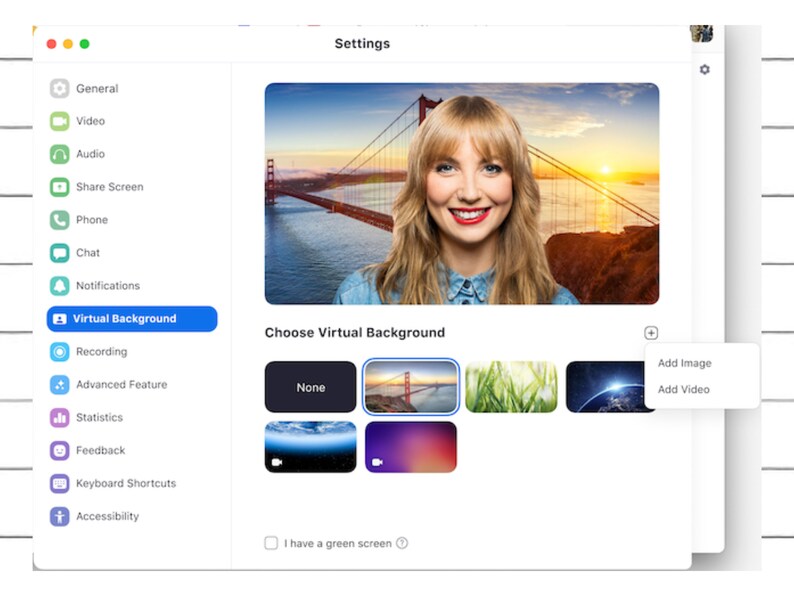Click the Audio headphones icon
794x596 pixels.
pos(60,154)
